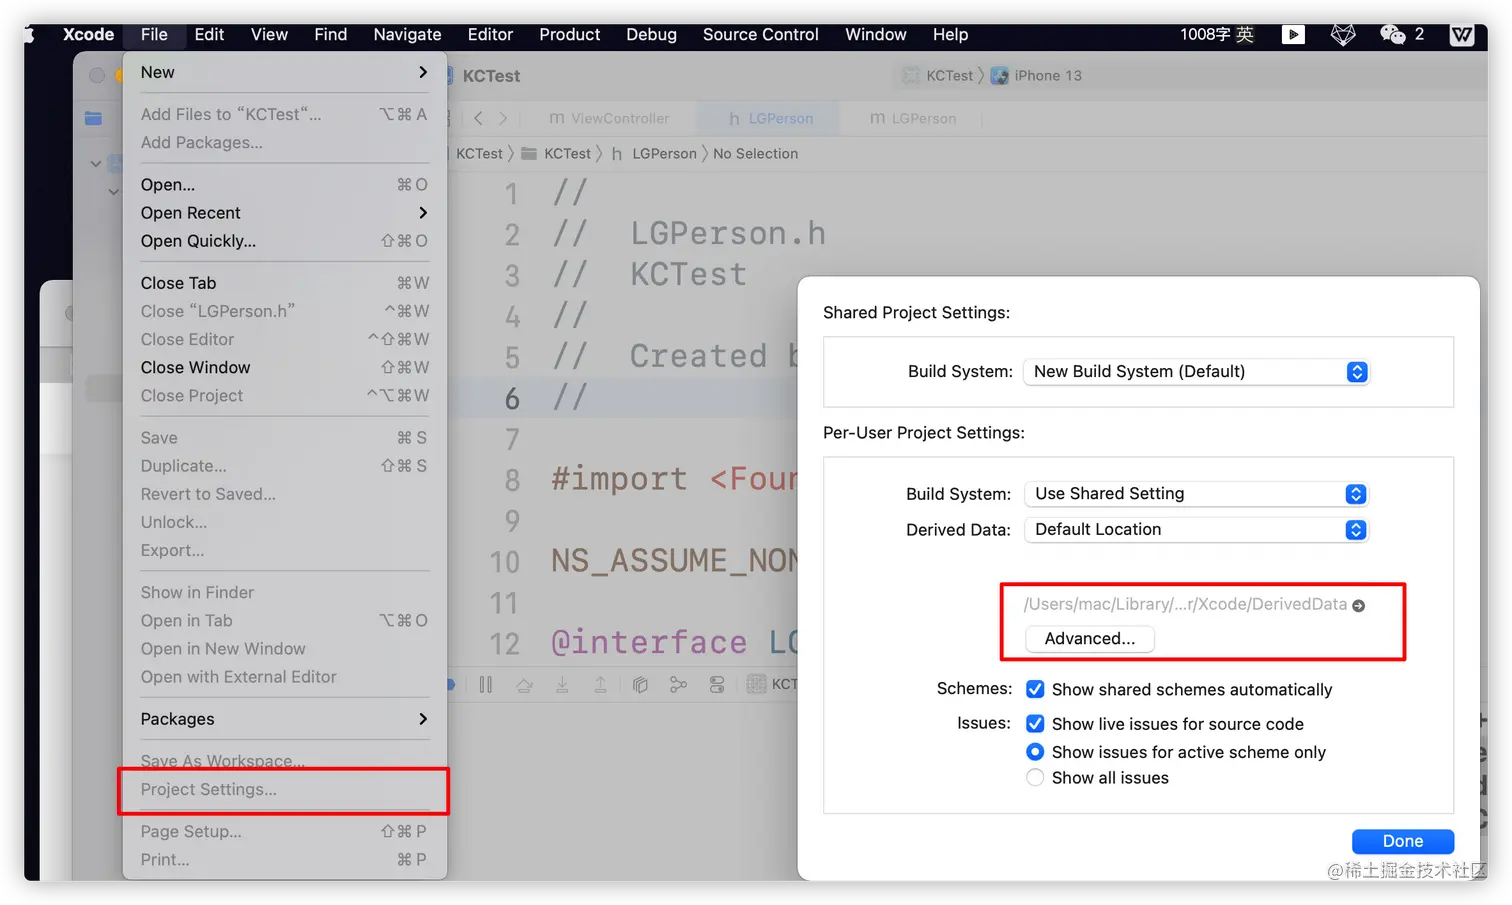The width and height of the screenshot is (1512, 905).
Task: Click the /Users/mac/Library DerivedData path text
Action: pyautogui.click(x=1185, y=604)
